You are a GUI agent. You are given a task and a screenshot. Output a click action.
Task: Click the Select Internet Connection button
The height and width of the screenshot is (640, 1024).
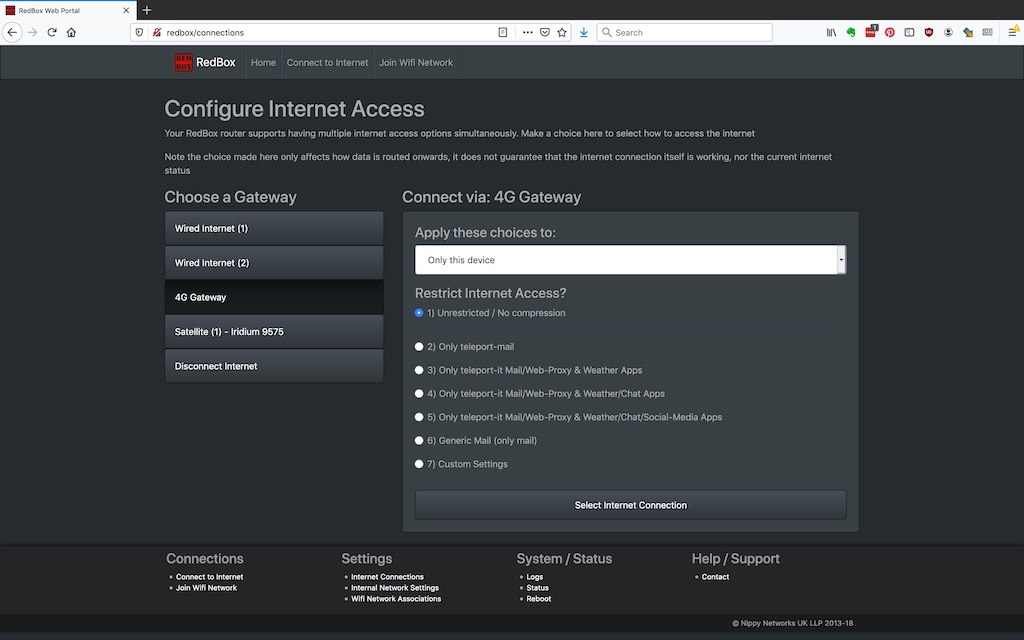point(631,505)
